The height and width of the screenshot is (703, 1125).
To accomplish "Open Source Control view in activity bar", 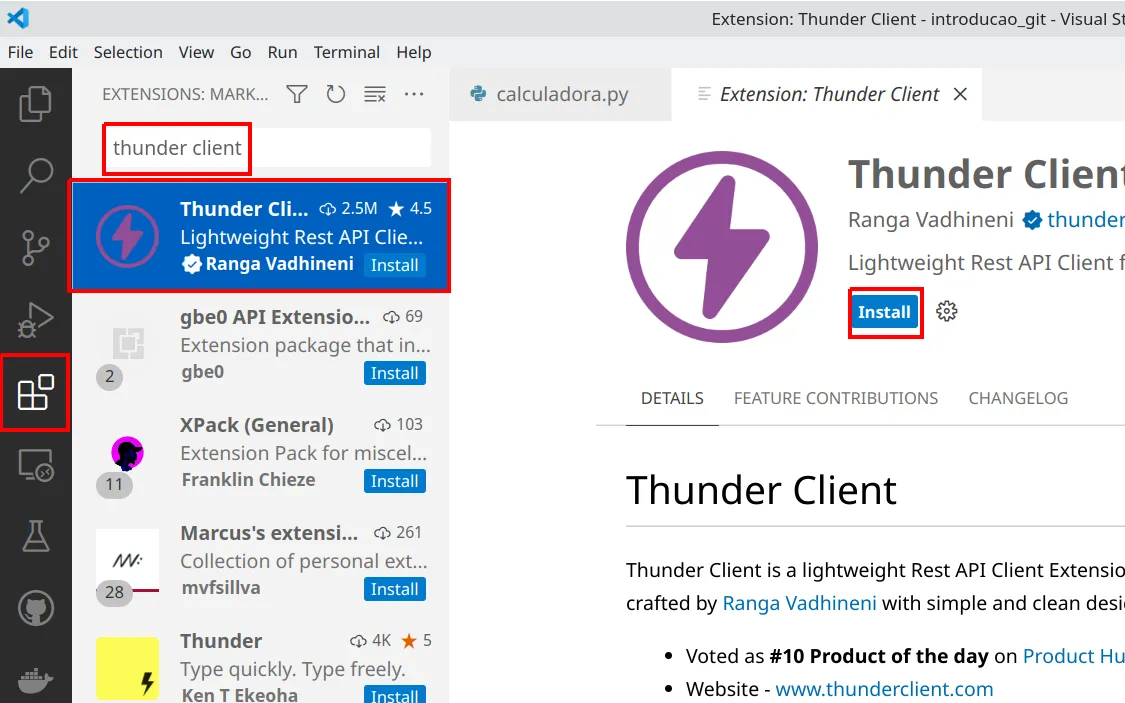I will coord(35,248).
